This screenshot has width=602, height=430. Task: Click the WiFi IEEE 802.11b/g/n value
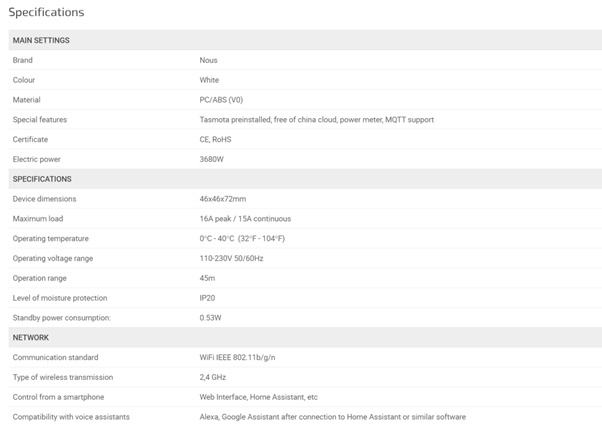point(239,357)
